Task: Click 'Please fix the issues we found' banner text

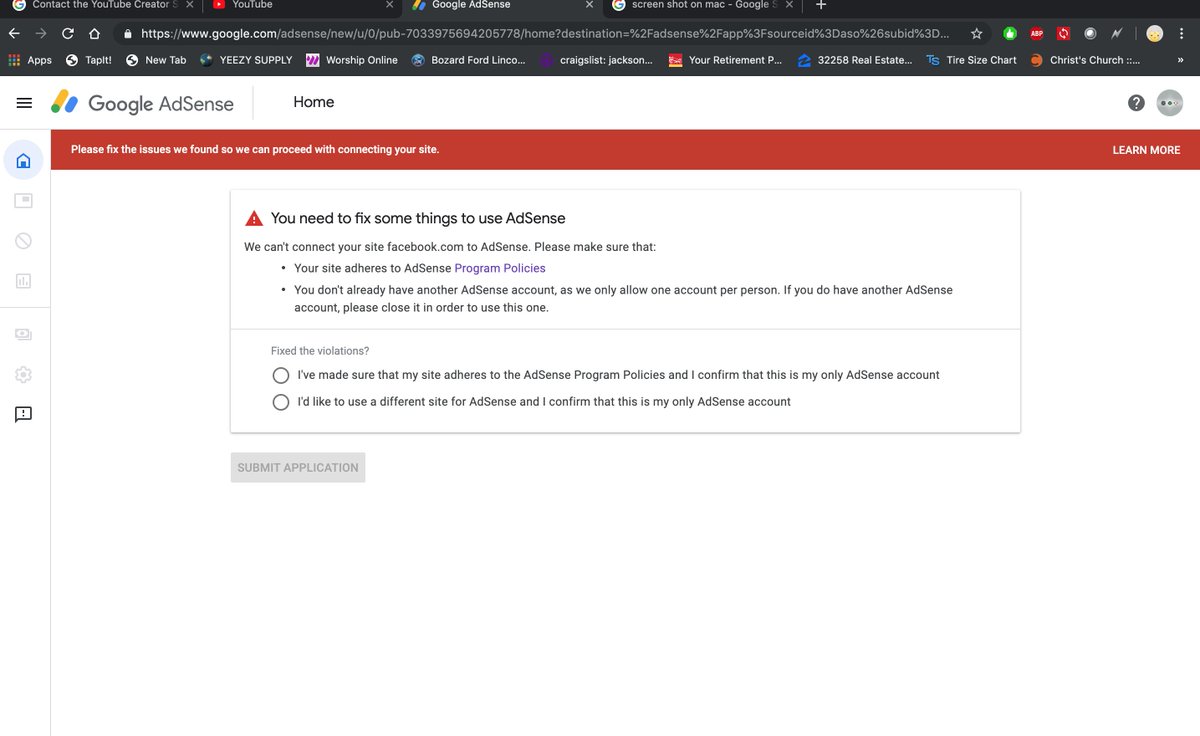Action: (255, 149)
